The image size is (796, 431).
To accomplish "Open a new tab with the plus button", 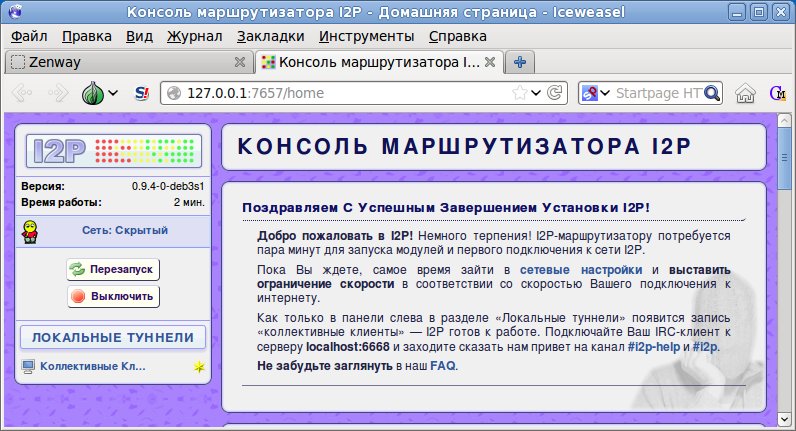I will (520, 62).
